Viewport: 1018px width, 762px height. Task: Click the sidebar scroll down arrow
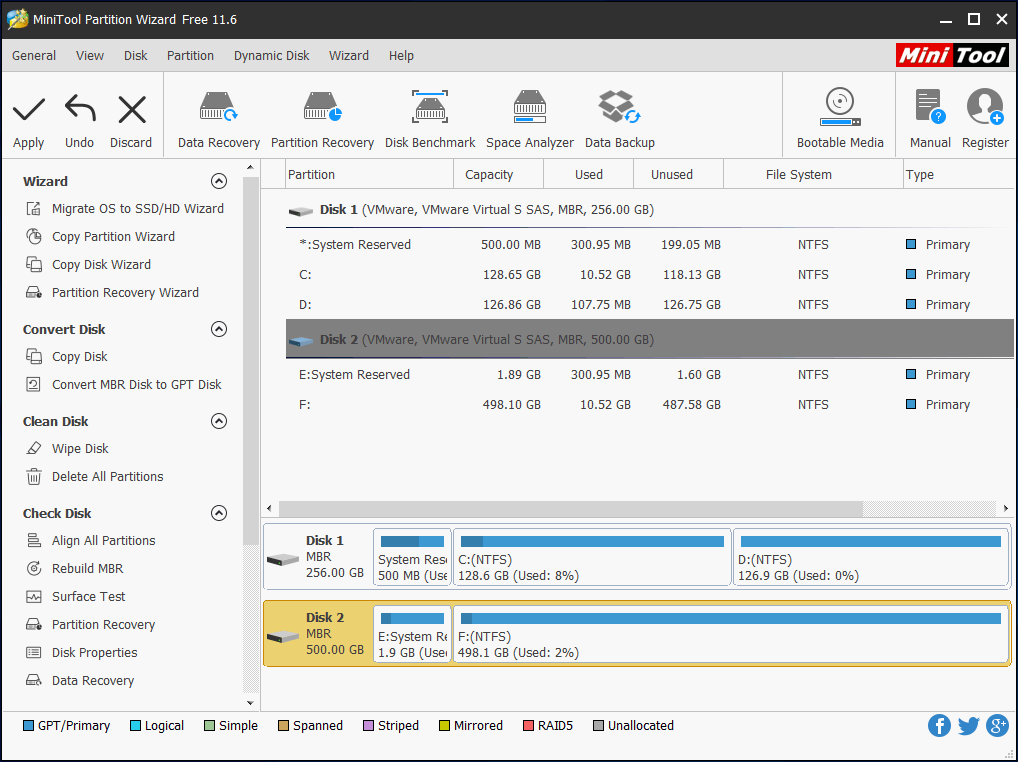tap(251, 703)
